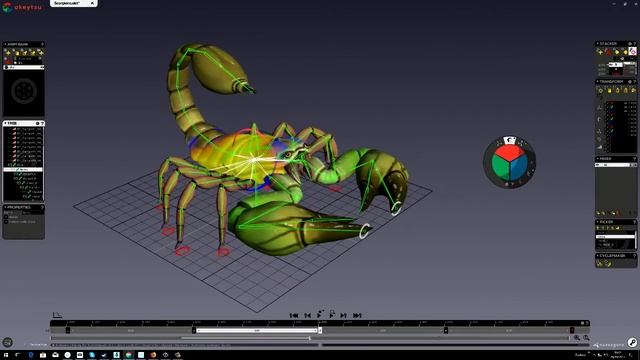Open the Stacker panel settings gear
The image size is (640, 360).
tap(630, 44)
